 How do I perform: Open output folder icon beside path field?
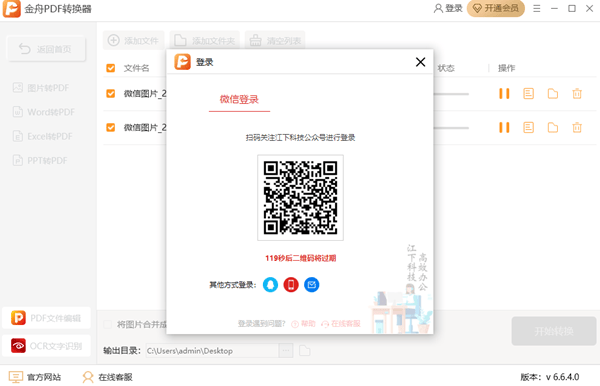[305, 351]
